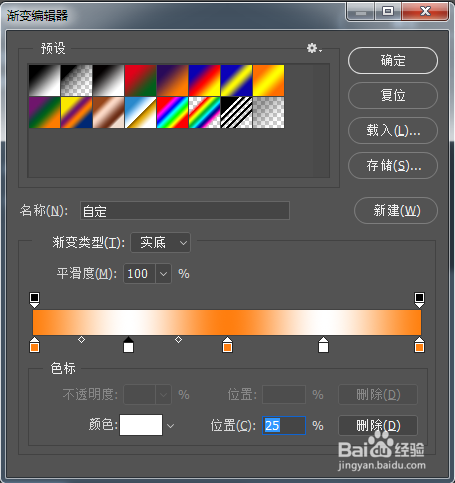This screenshot has width=455, height=483.
Task: Maximize the 渐变编辑器 window
Action: (388, 12)
